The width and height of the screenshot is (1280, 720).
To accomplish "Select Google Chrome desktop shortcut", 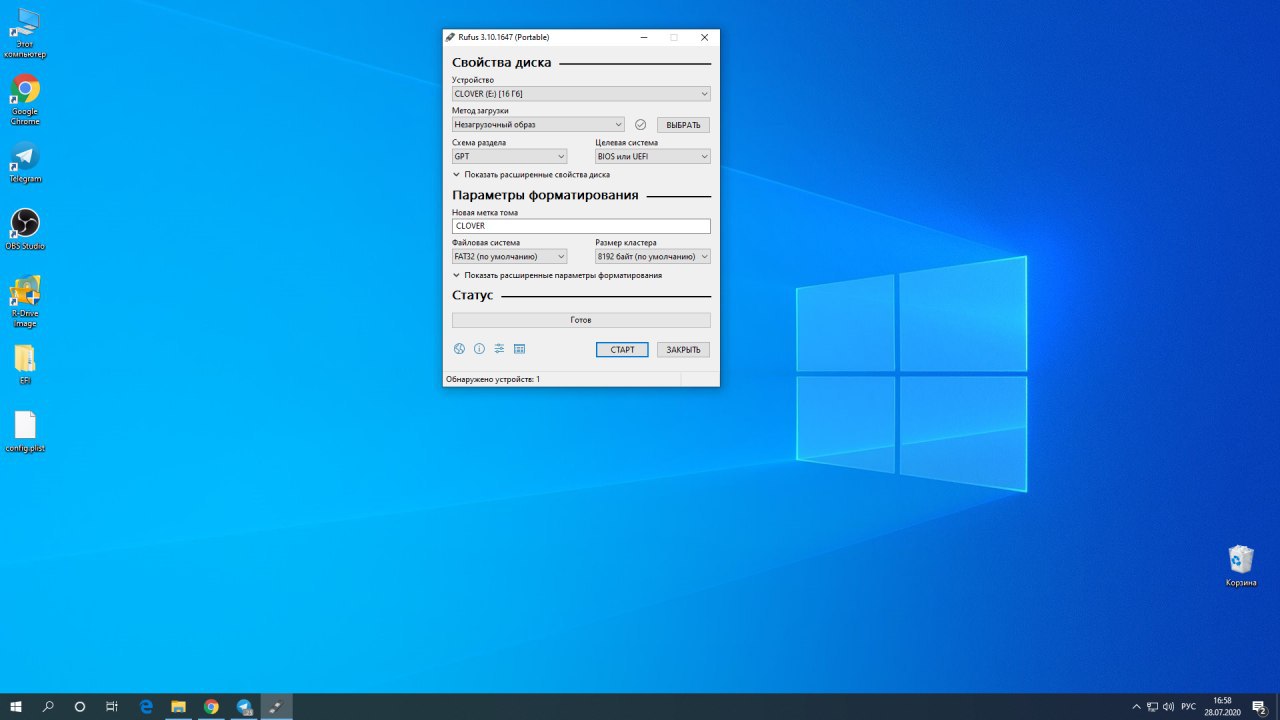I will click(x=25, y=100).
